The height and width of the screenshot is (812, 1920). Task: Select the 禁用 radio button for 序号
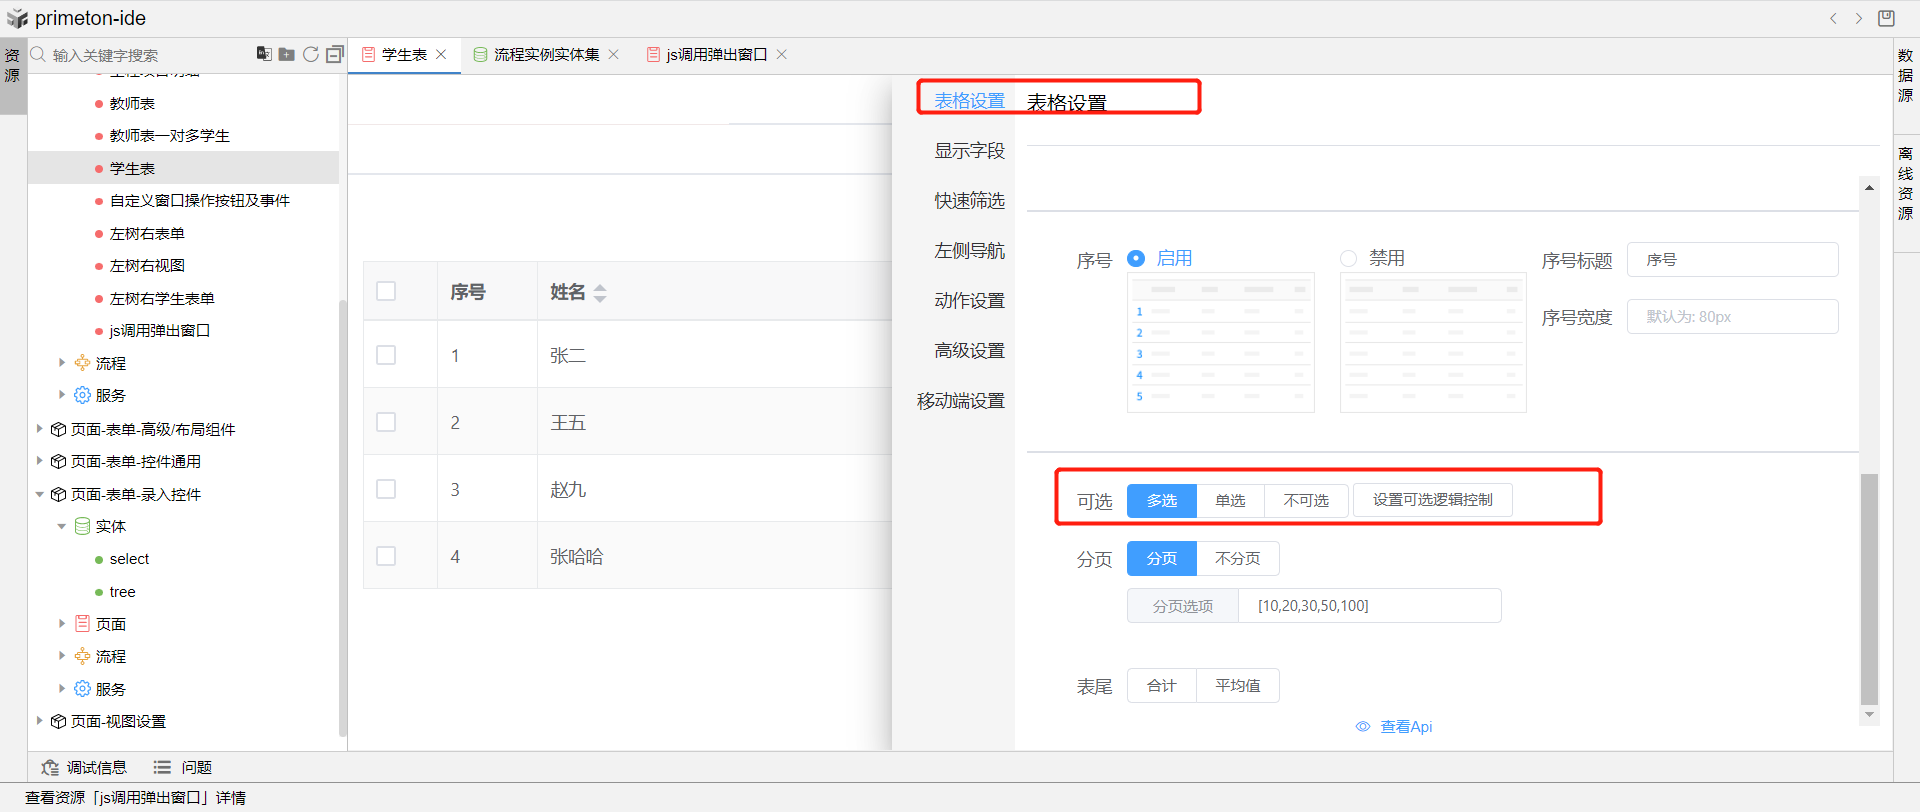(1348, 258)
